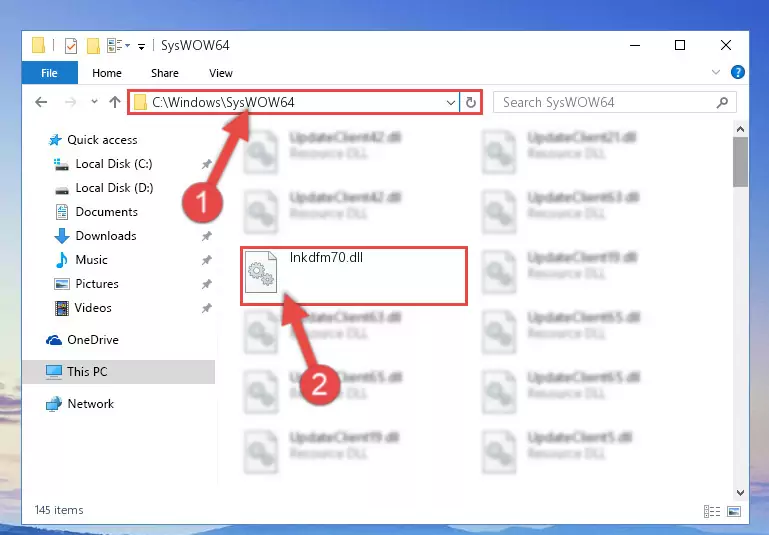Open the Help question mark icon
This screenshot has width=769, height=535.
click(737, 72)
